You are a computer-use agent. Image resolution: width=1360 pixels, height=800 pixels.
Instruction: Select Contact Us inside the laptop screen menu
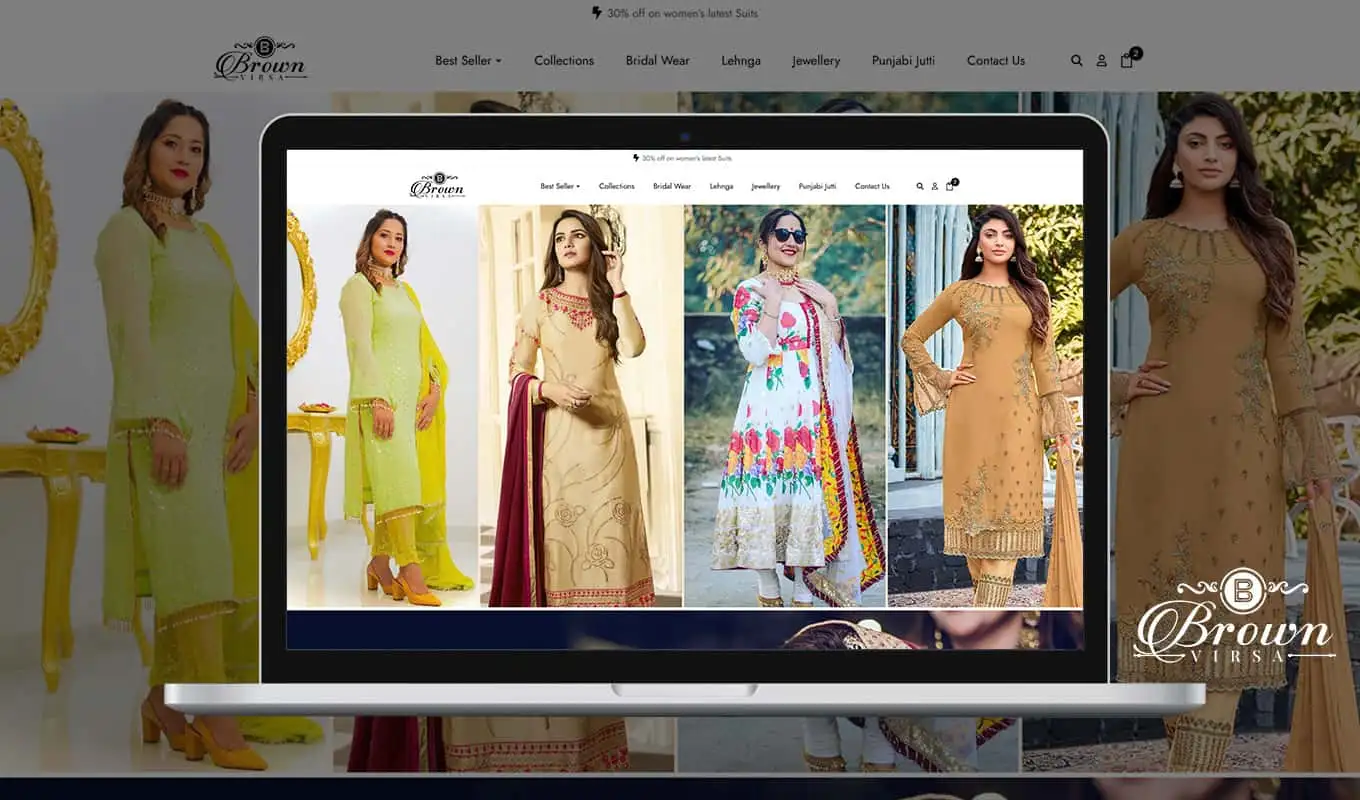(x=872, y=186)
